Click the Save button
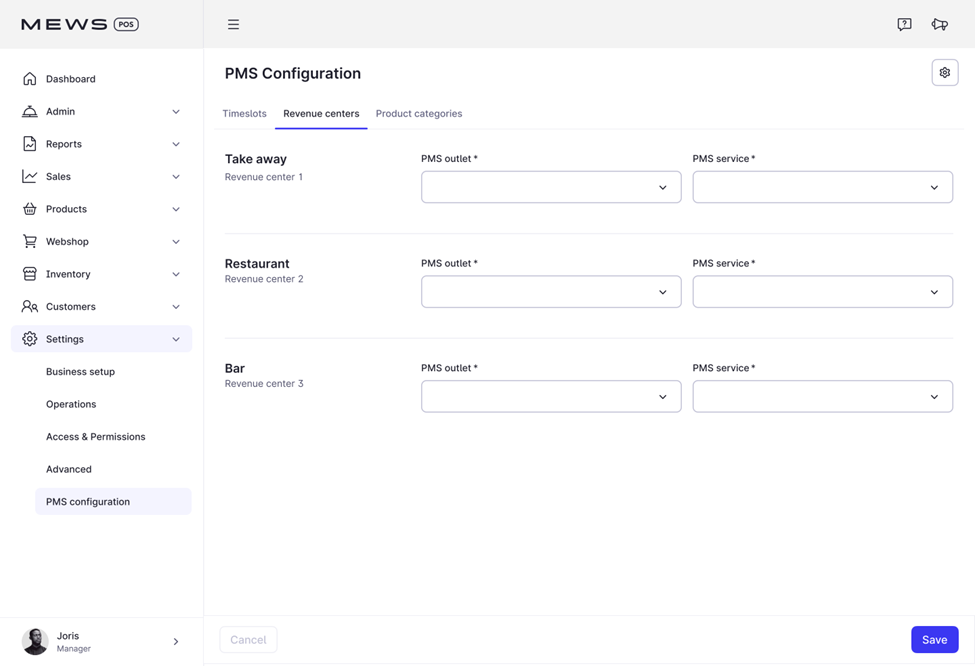Screen dimensions: 975x666 pos(934,640)
